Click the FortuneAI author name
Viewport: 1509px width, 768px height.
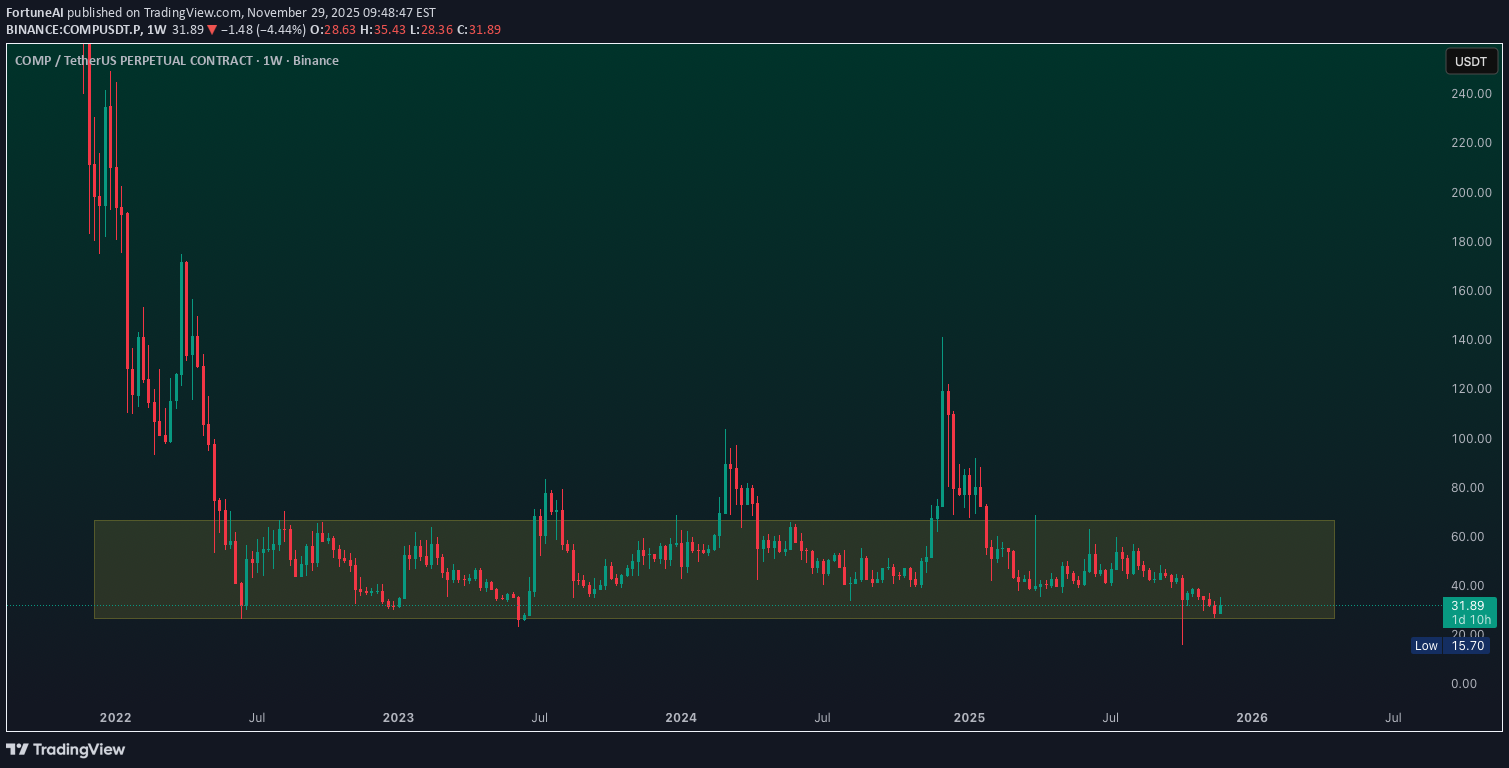[x=35, y=12]
